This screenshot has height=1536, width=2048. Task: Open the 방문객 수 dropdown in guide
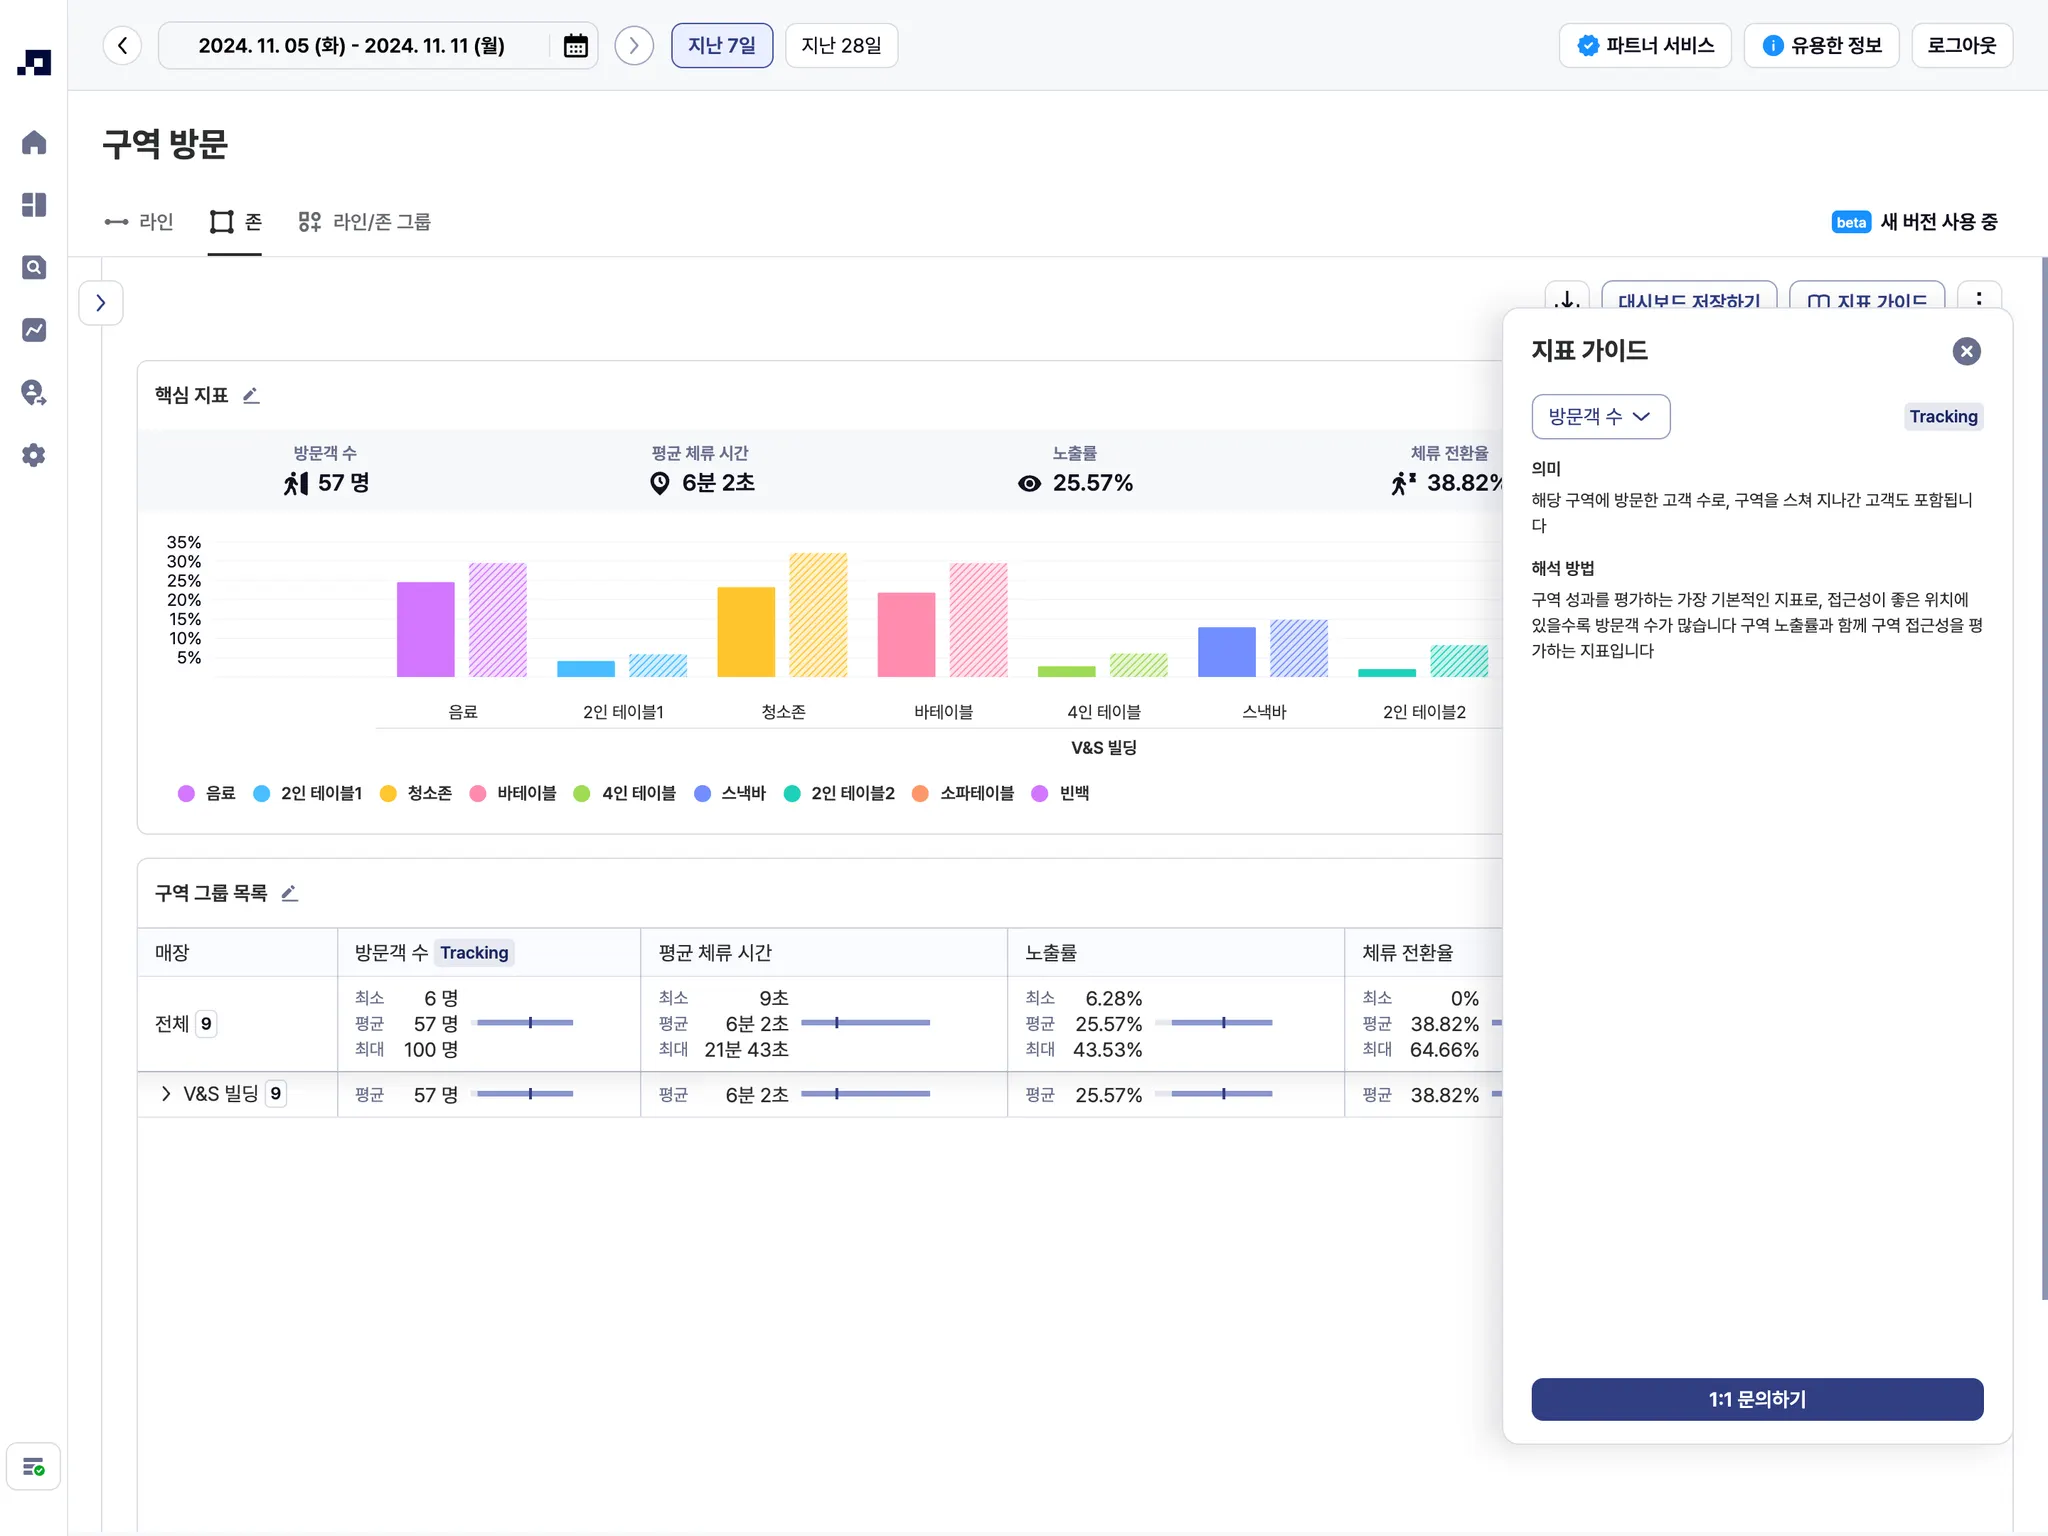coord(1600,417)
